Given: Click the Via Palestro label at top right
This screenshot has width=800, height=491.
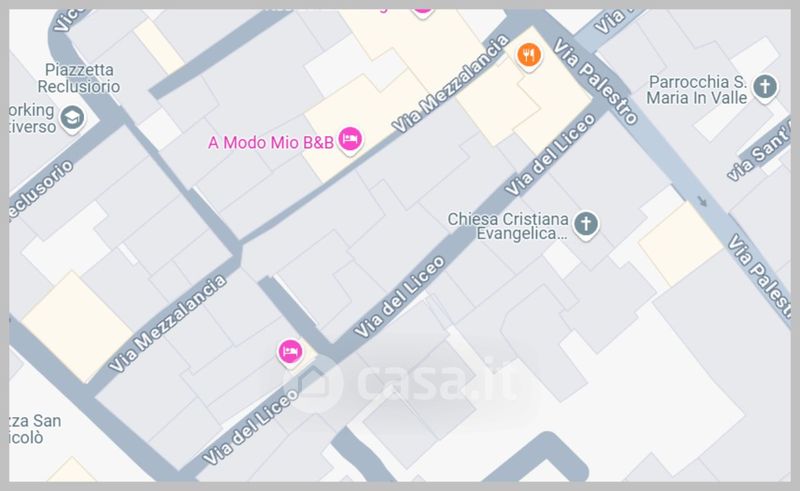Looking at the screenshot, I should click(x=595, y=81).
